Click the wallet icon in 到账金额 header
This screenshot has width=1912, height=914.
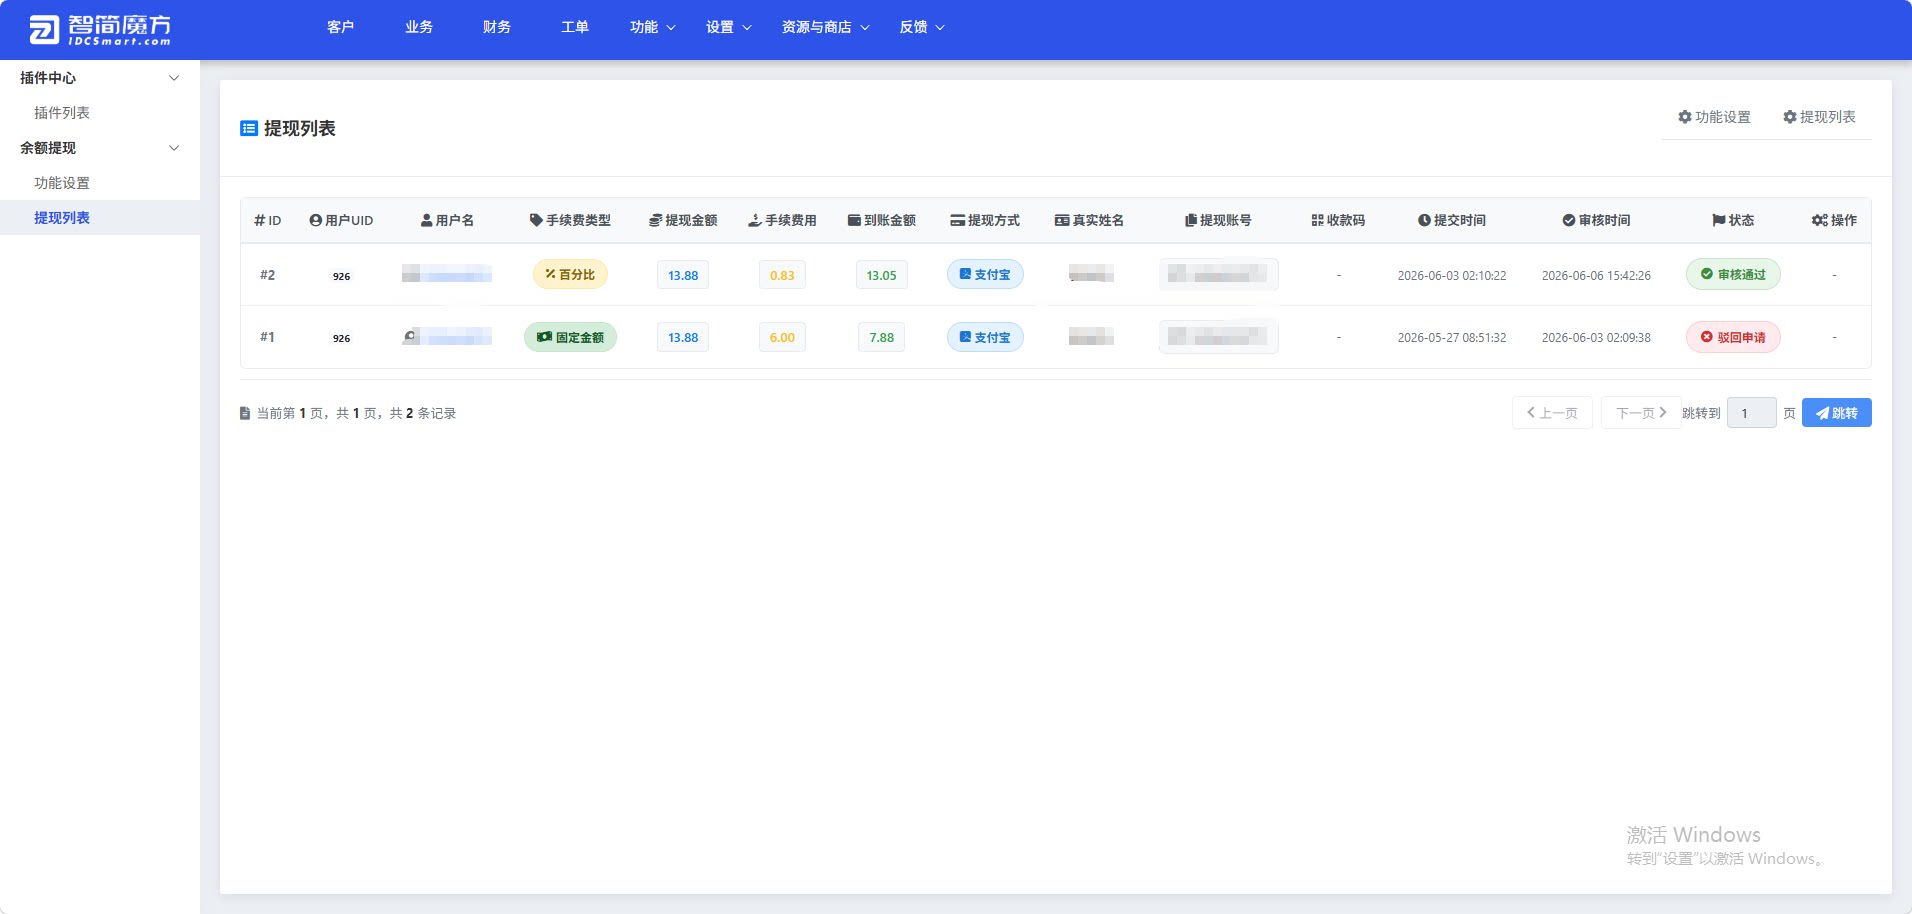click(854, 220)
